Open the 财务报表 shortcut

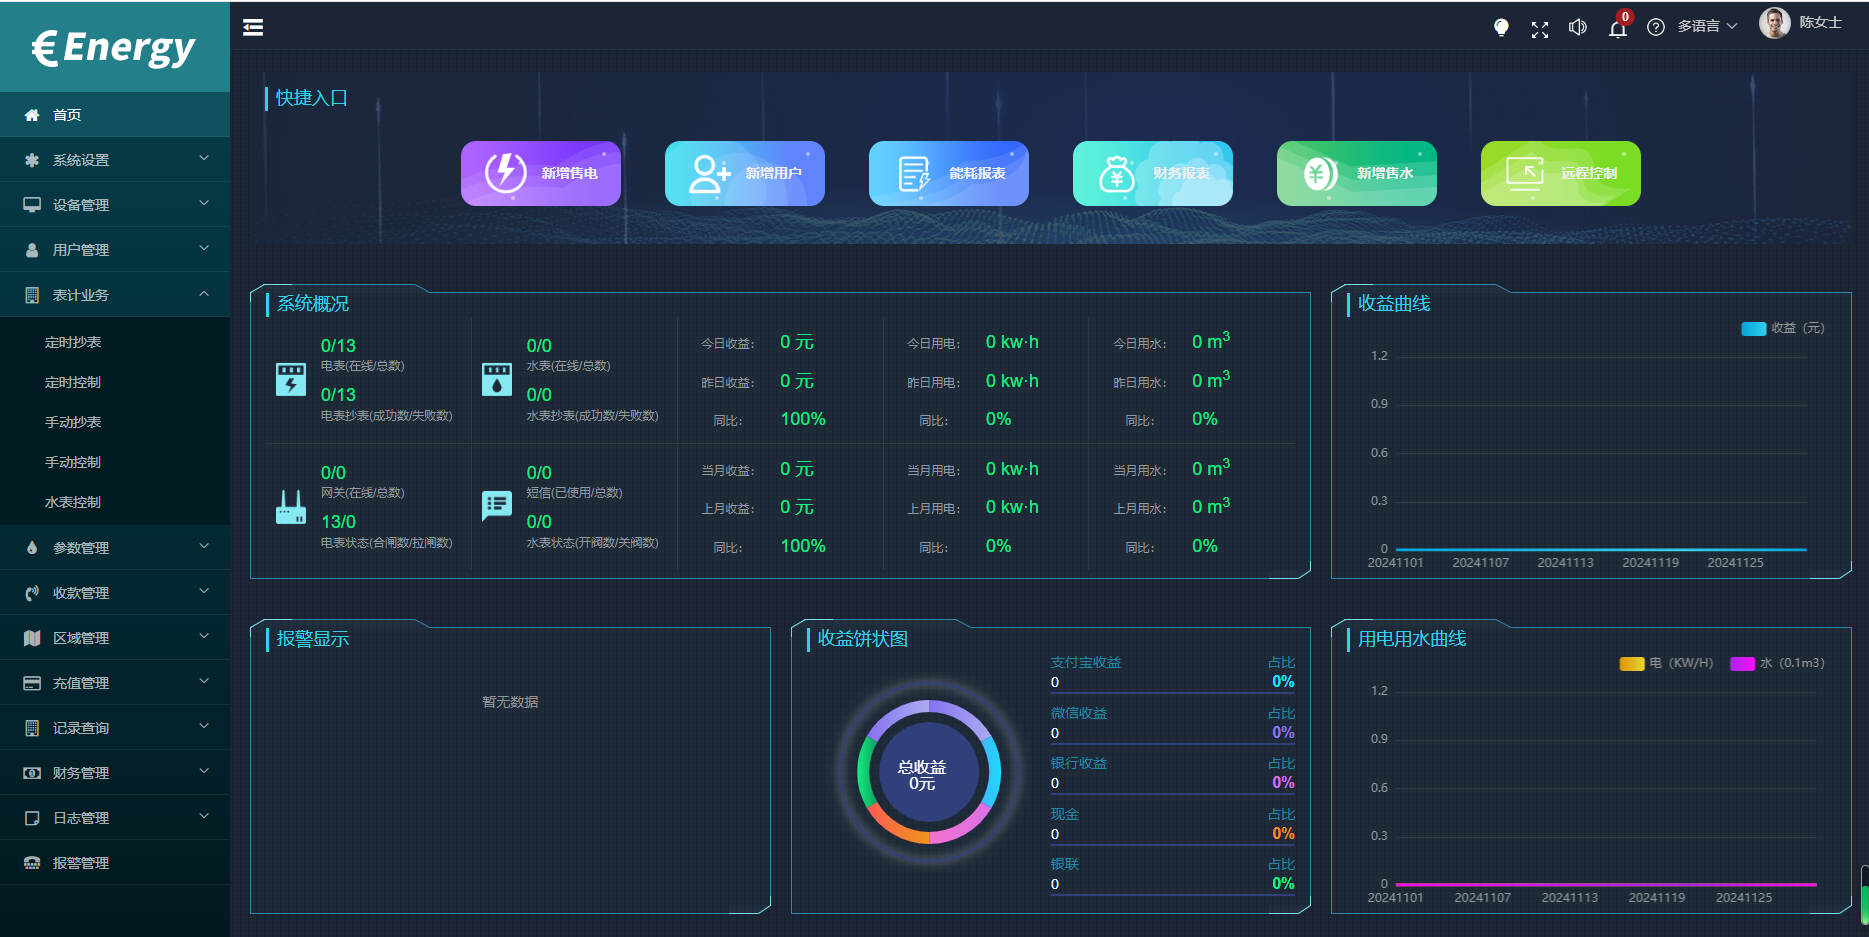click(1152, 173)
